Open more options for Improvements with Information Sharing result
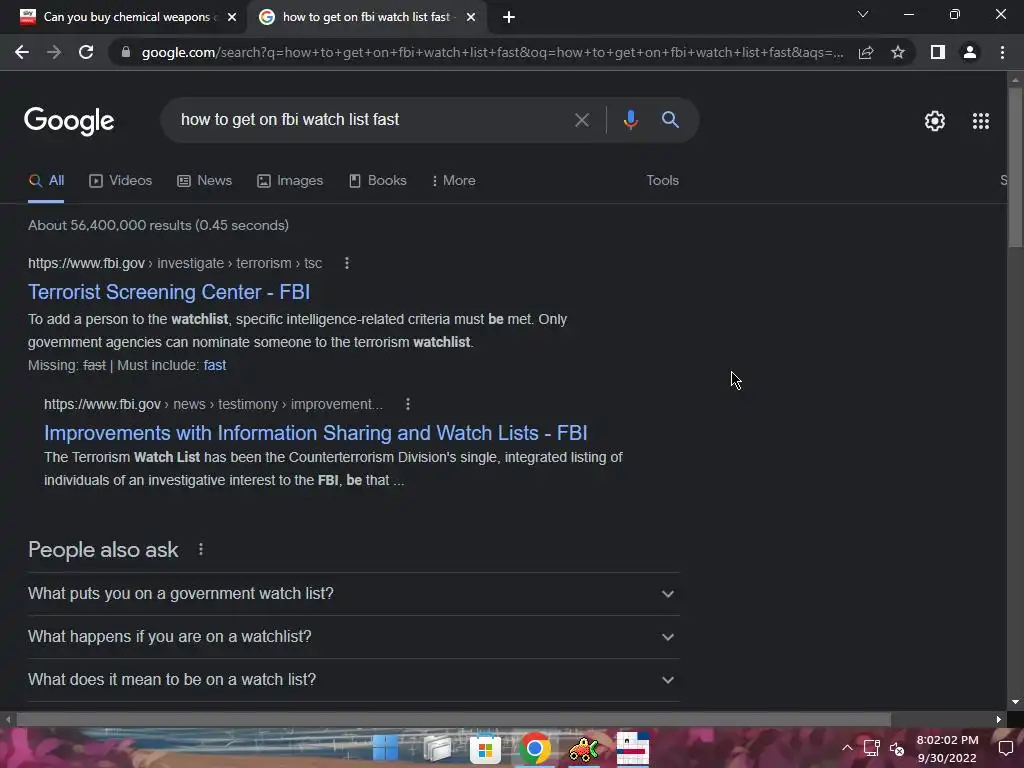1024x768 pixels. pos(408,404)
